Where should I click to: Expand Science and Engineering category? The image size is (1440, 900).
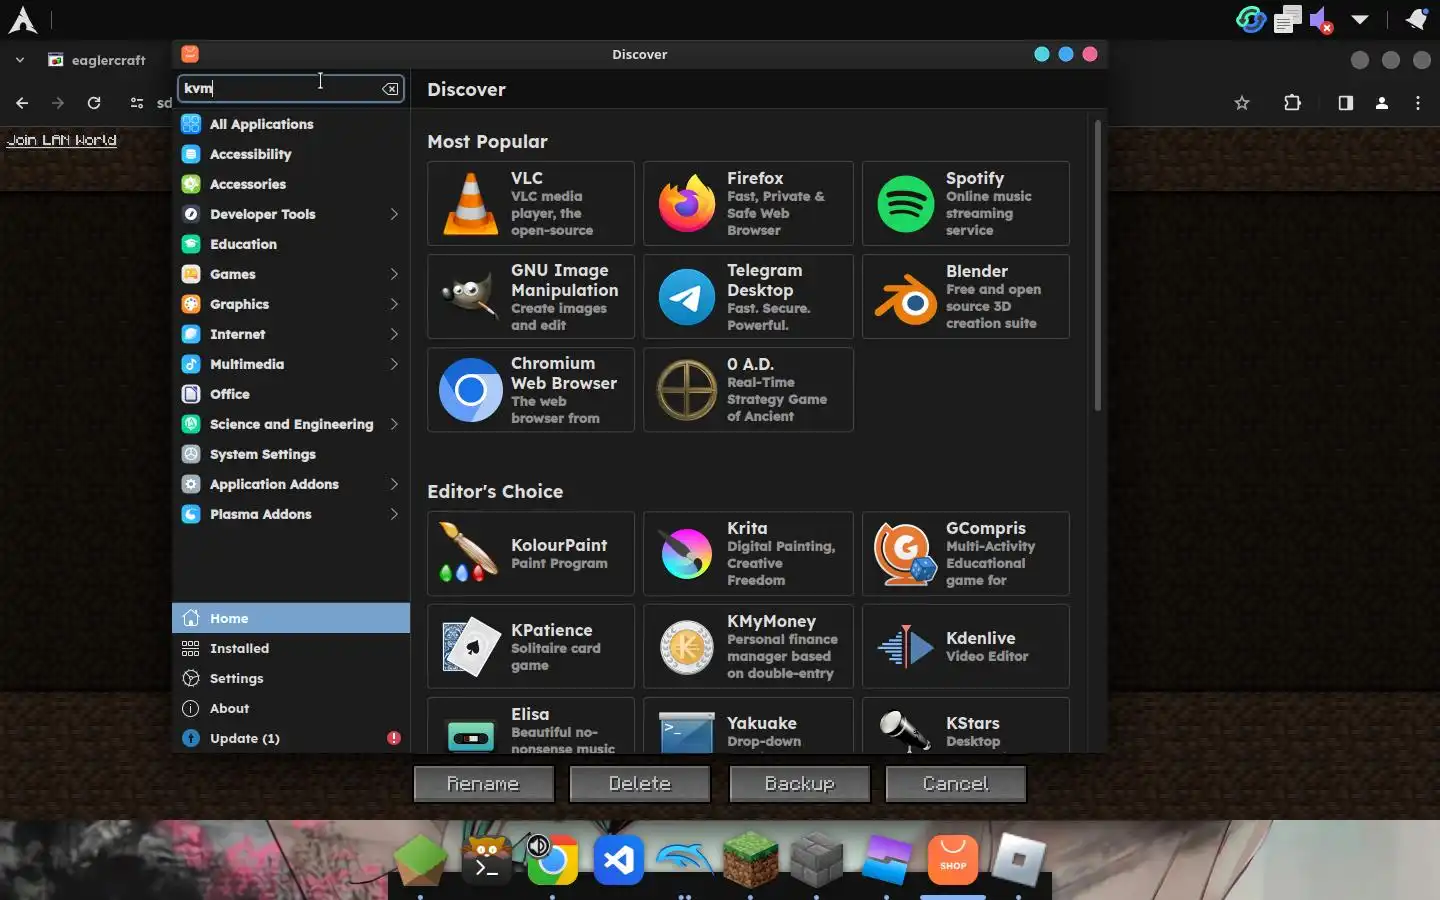pos(394,424)
